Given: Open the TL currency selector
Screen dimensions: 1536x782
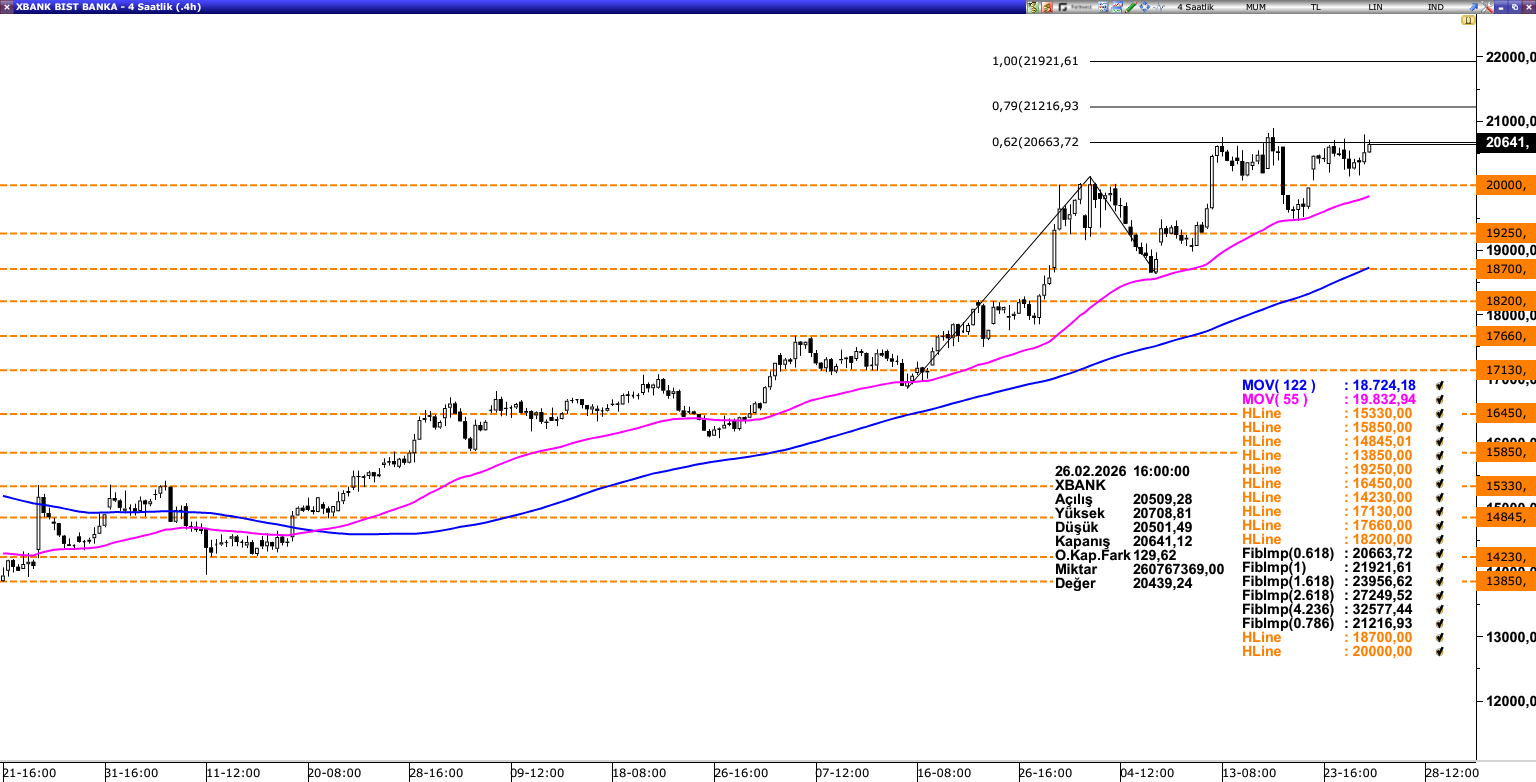Looking at the screenshot, I should [x=1316, y=7].
